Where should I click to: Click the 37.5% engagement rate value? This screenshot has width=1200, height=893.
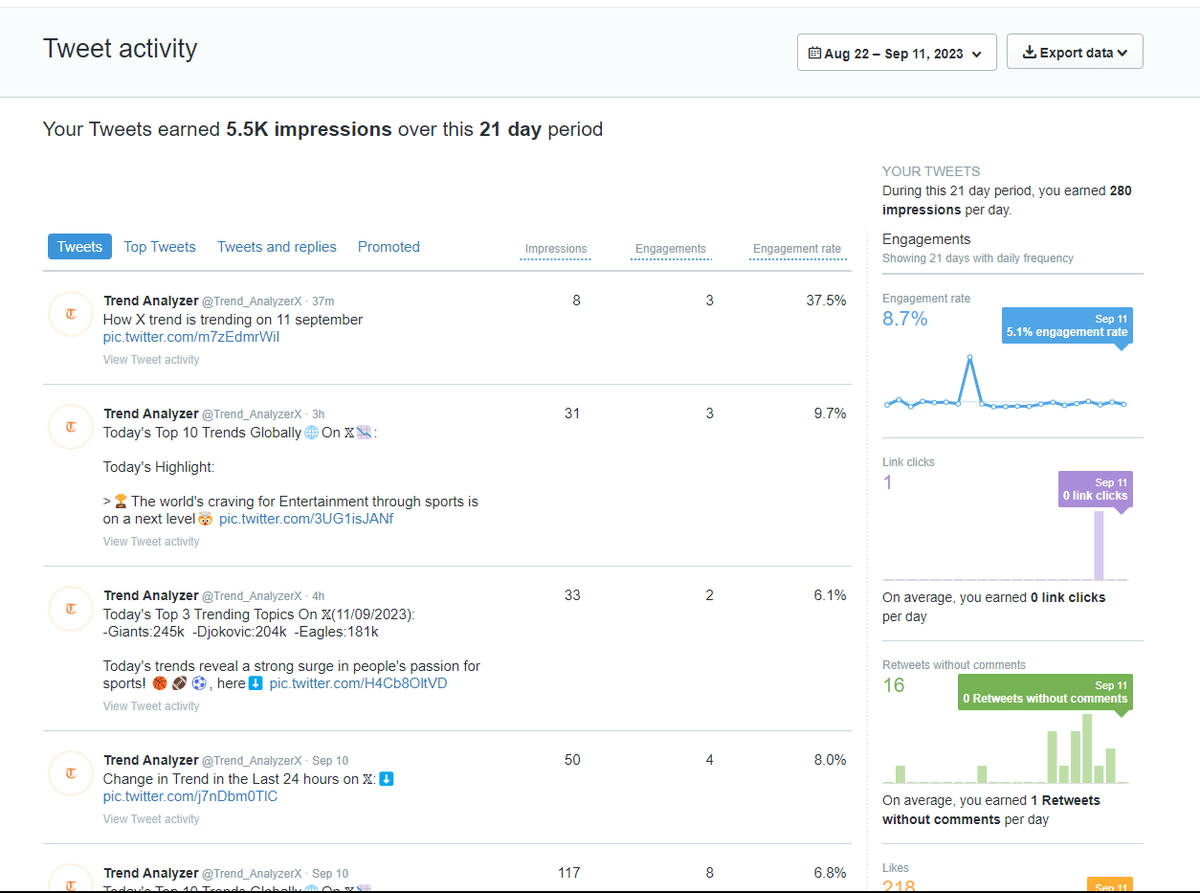[826, 300]
